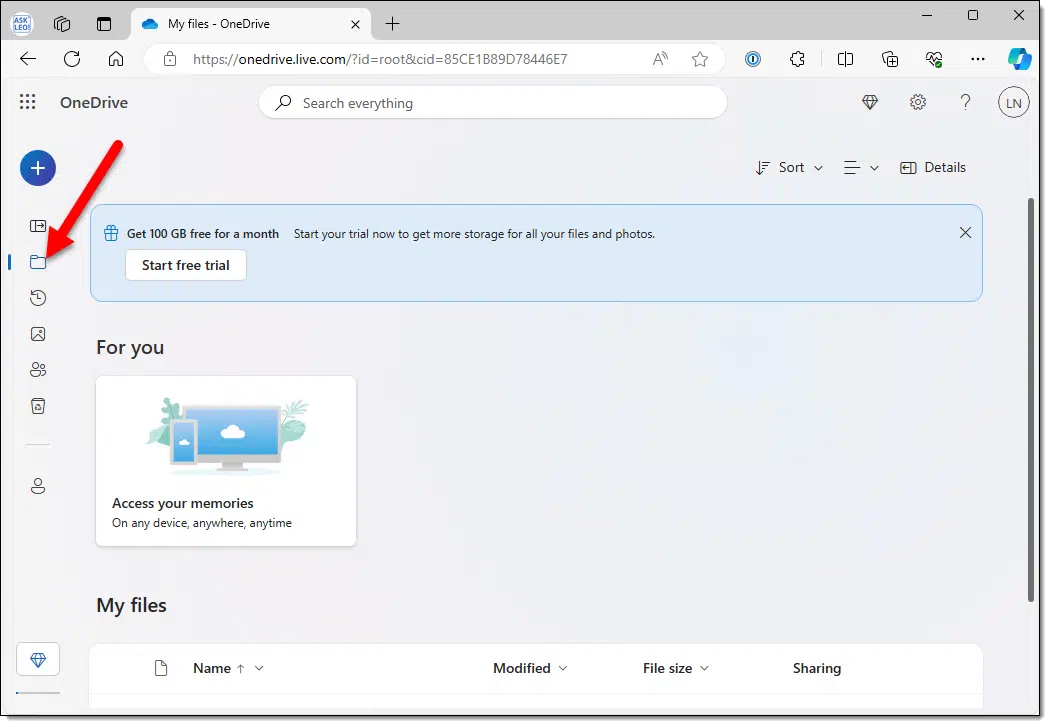This screenshot has width=1050, height=726.
Task: Expand the File size column dropdown
Action: [x=704, y=668]
